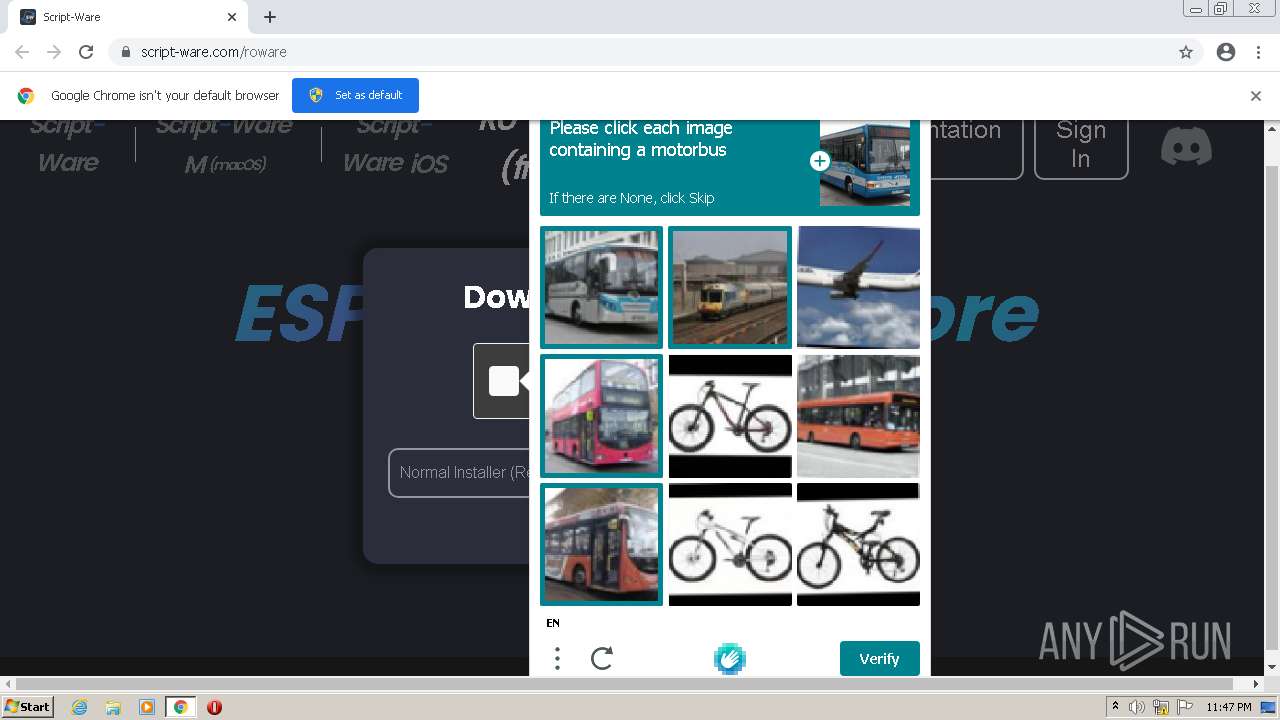The width and height of the screenshot is (1280, 720).
Task: Open the Chrome profile account icon
Action: pyautogui.click(x=1226, y=52)
